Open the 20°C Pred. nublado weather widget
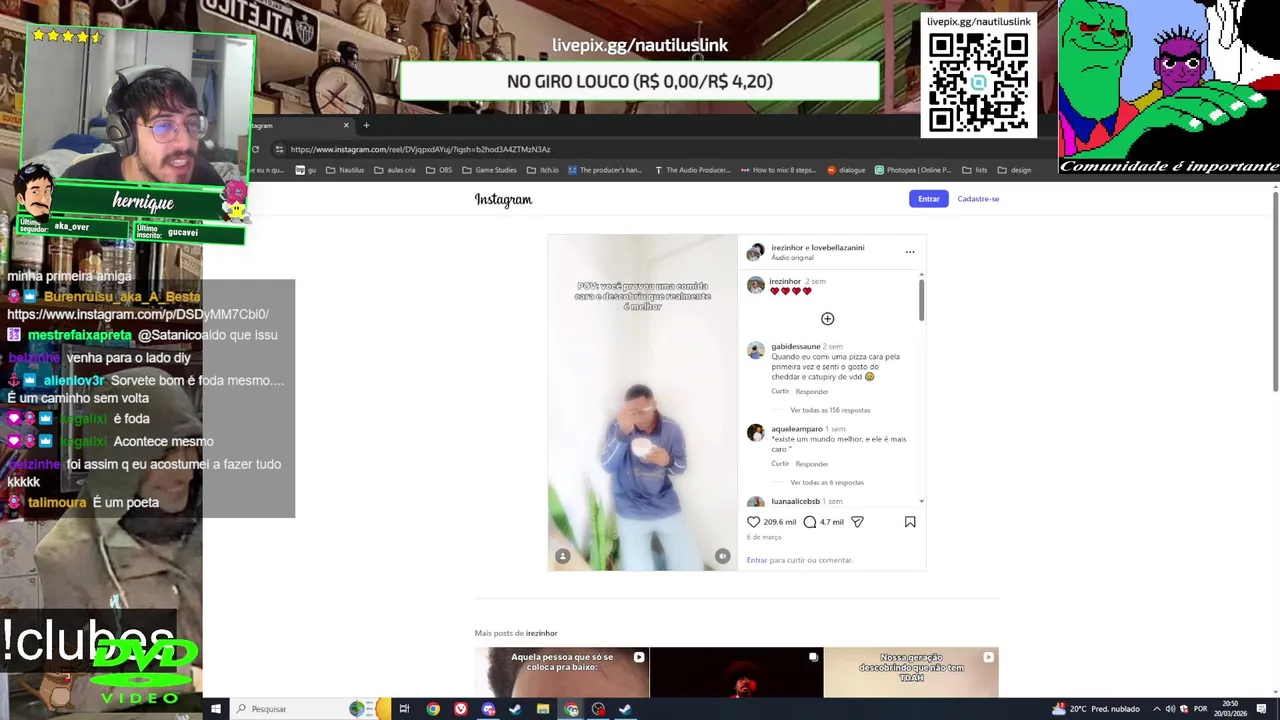This screenshot has width=1280, height=720. pos(1096,709)
